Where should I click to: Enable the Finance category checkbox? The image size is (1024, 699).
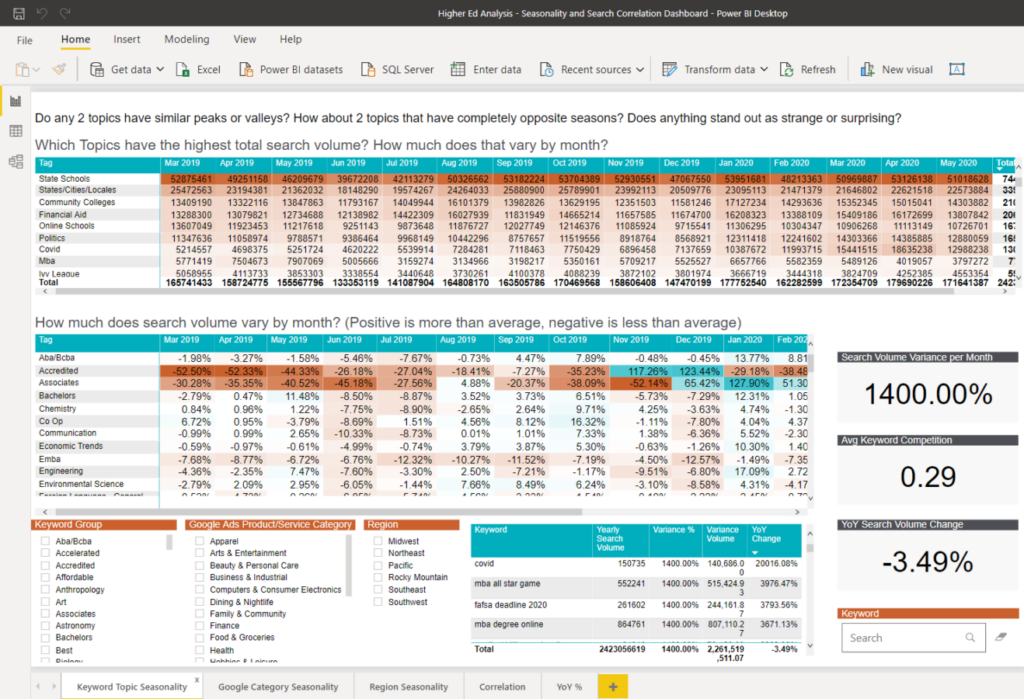(x=200, y=626)
